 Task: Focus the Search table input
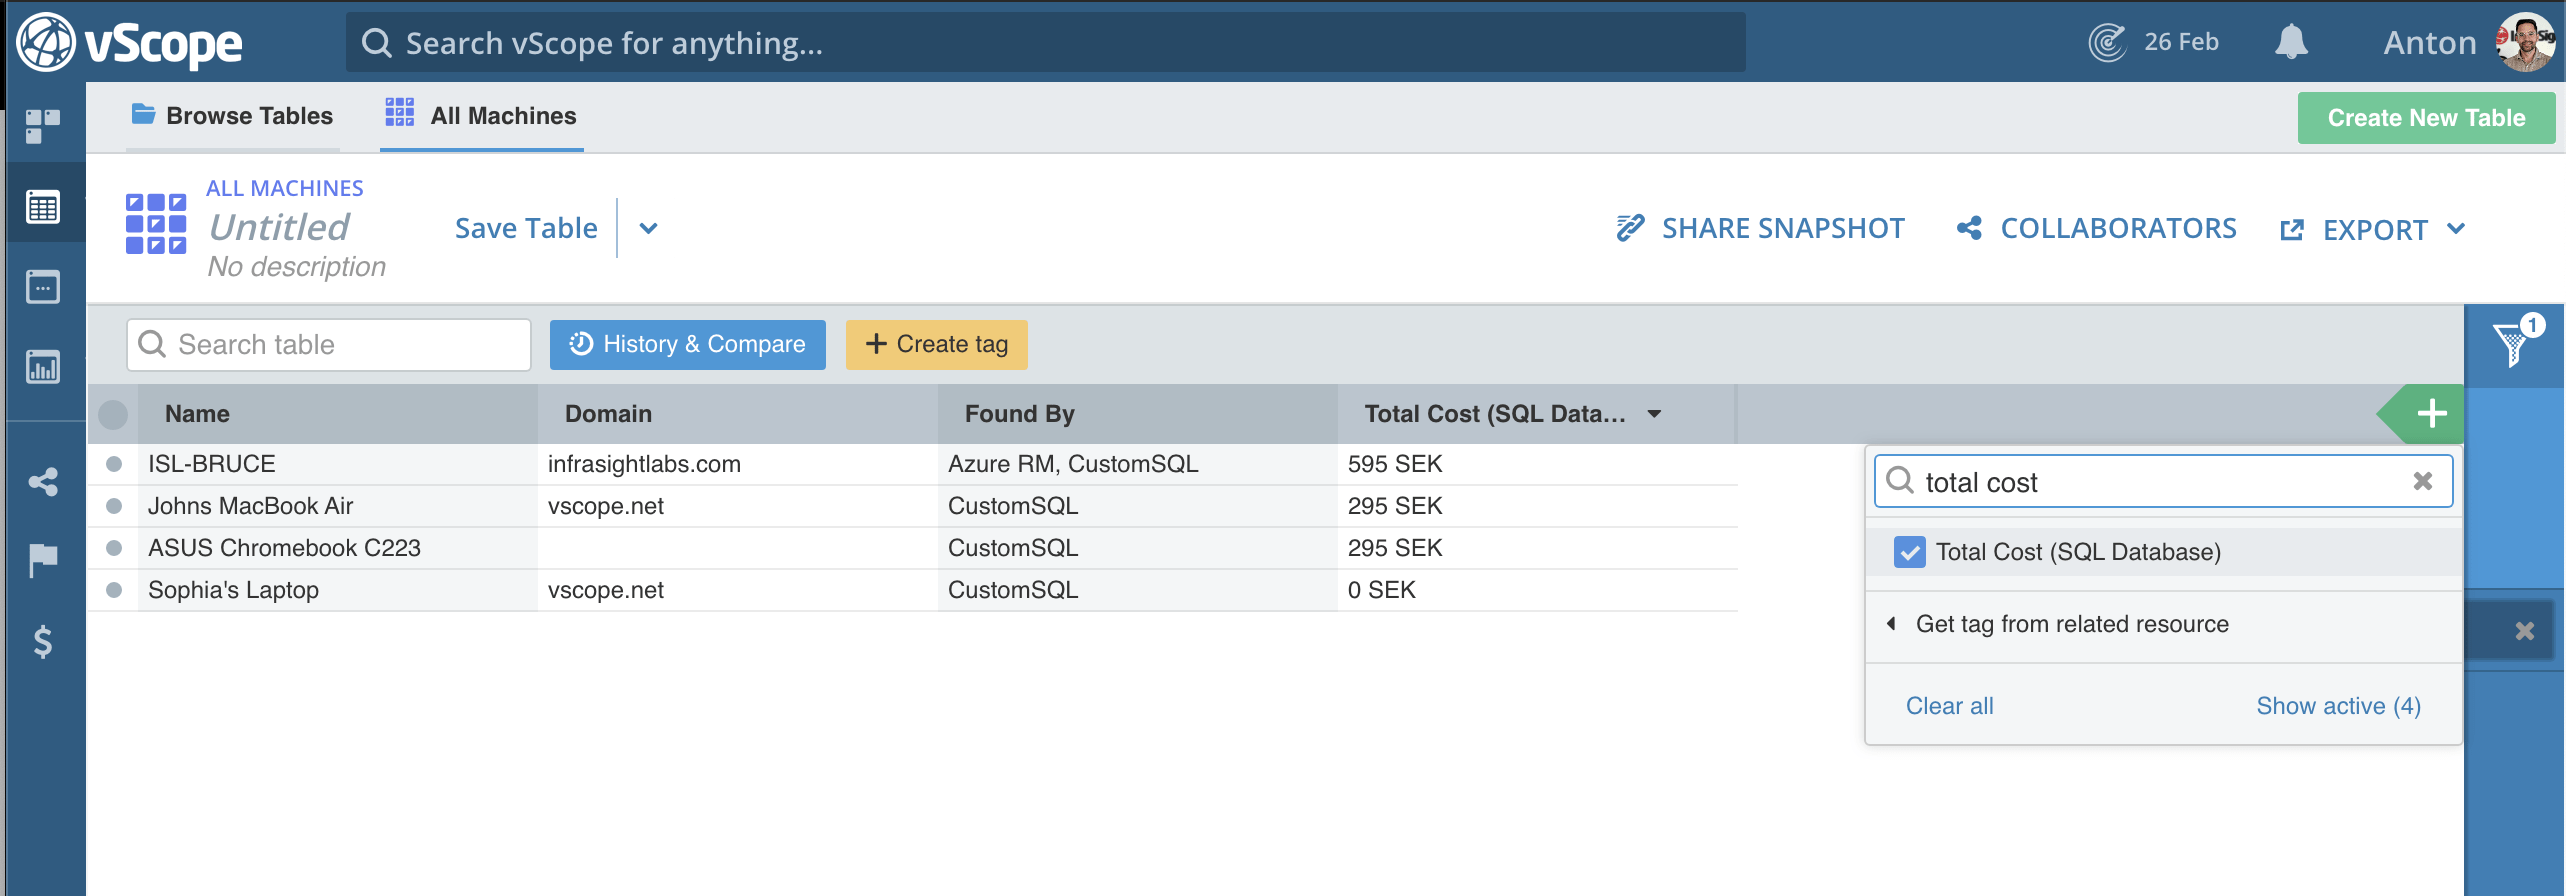328,345
